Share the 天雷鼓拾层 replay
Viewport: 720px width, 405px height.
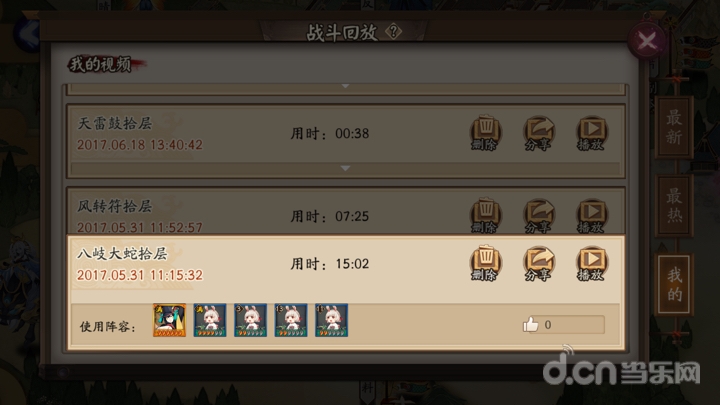coord(539,133)
